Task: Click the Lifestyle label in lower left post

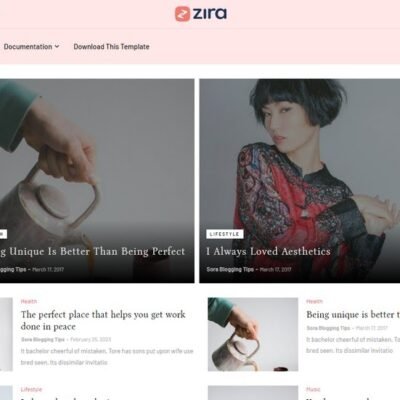Action: click(31, 389)
